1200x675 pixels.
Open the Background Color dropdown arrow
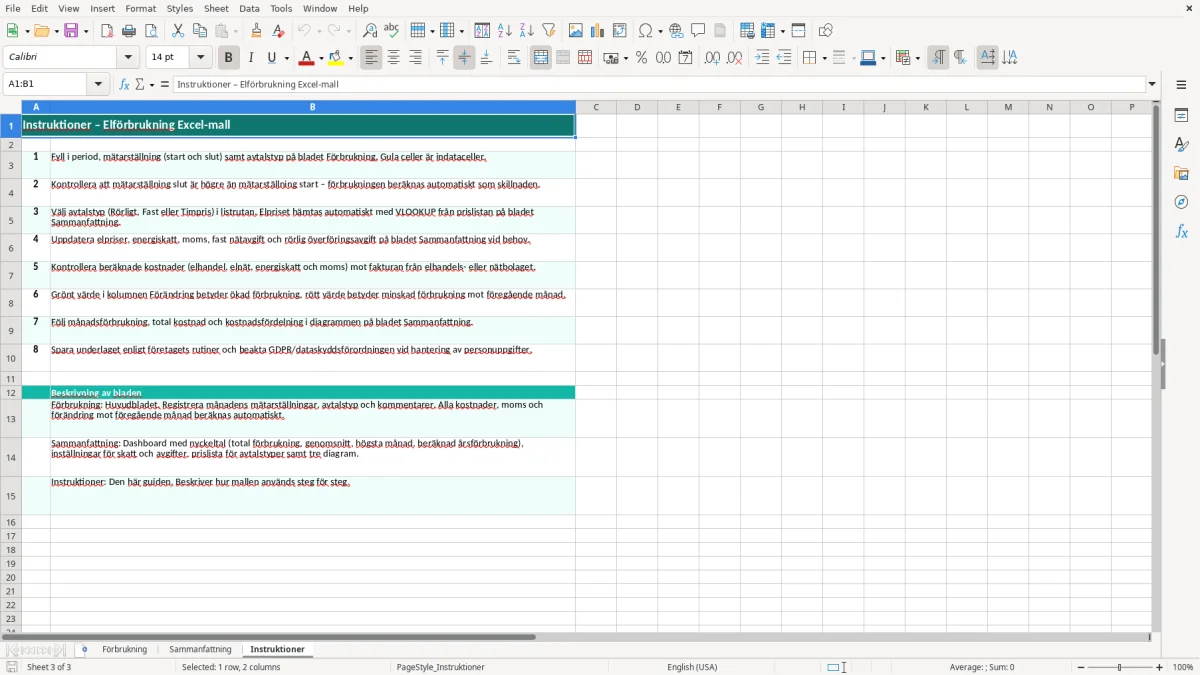point(351,58)
